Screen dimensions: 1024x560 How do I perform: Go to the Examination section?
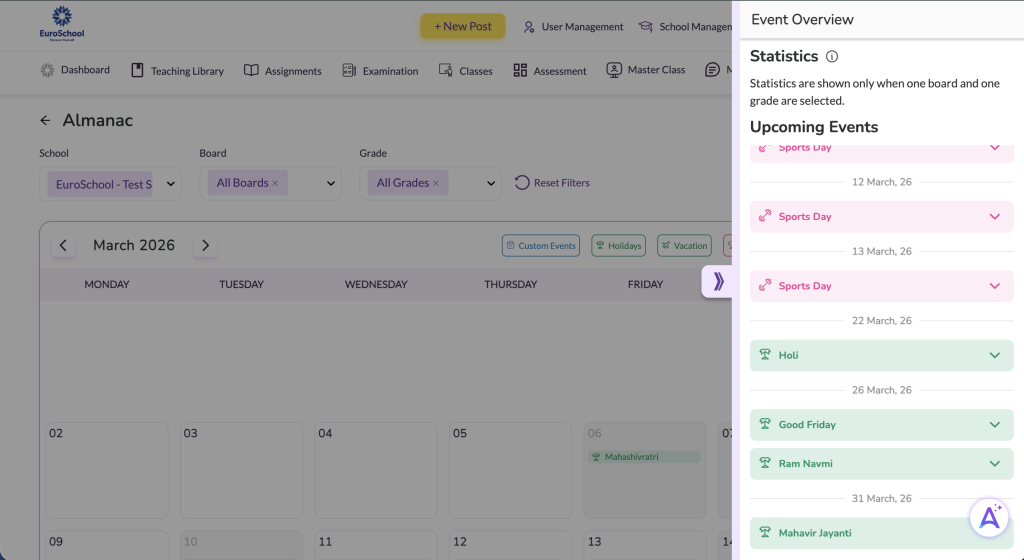(380, 71)
